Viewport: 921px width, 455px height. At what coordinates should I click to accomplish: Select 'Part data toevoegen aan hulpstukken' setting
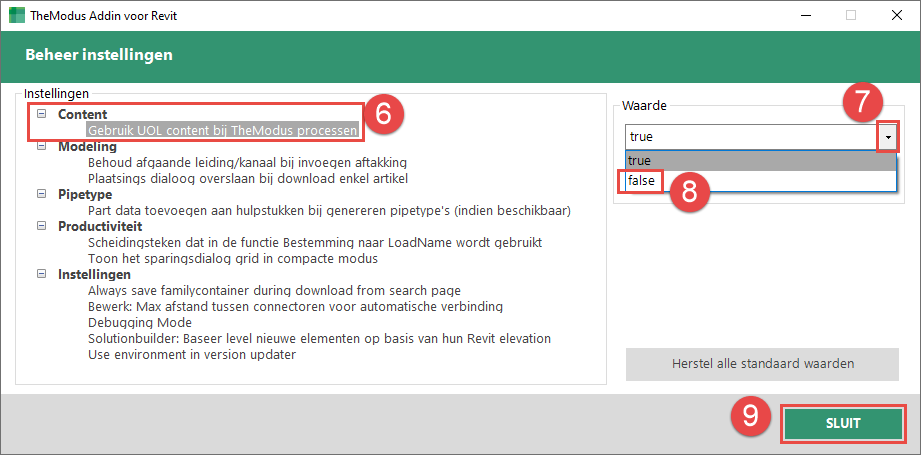tap(330, 210)
